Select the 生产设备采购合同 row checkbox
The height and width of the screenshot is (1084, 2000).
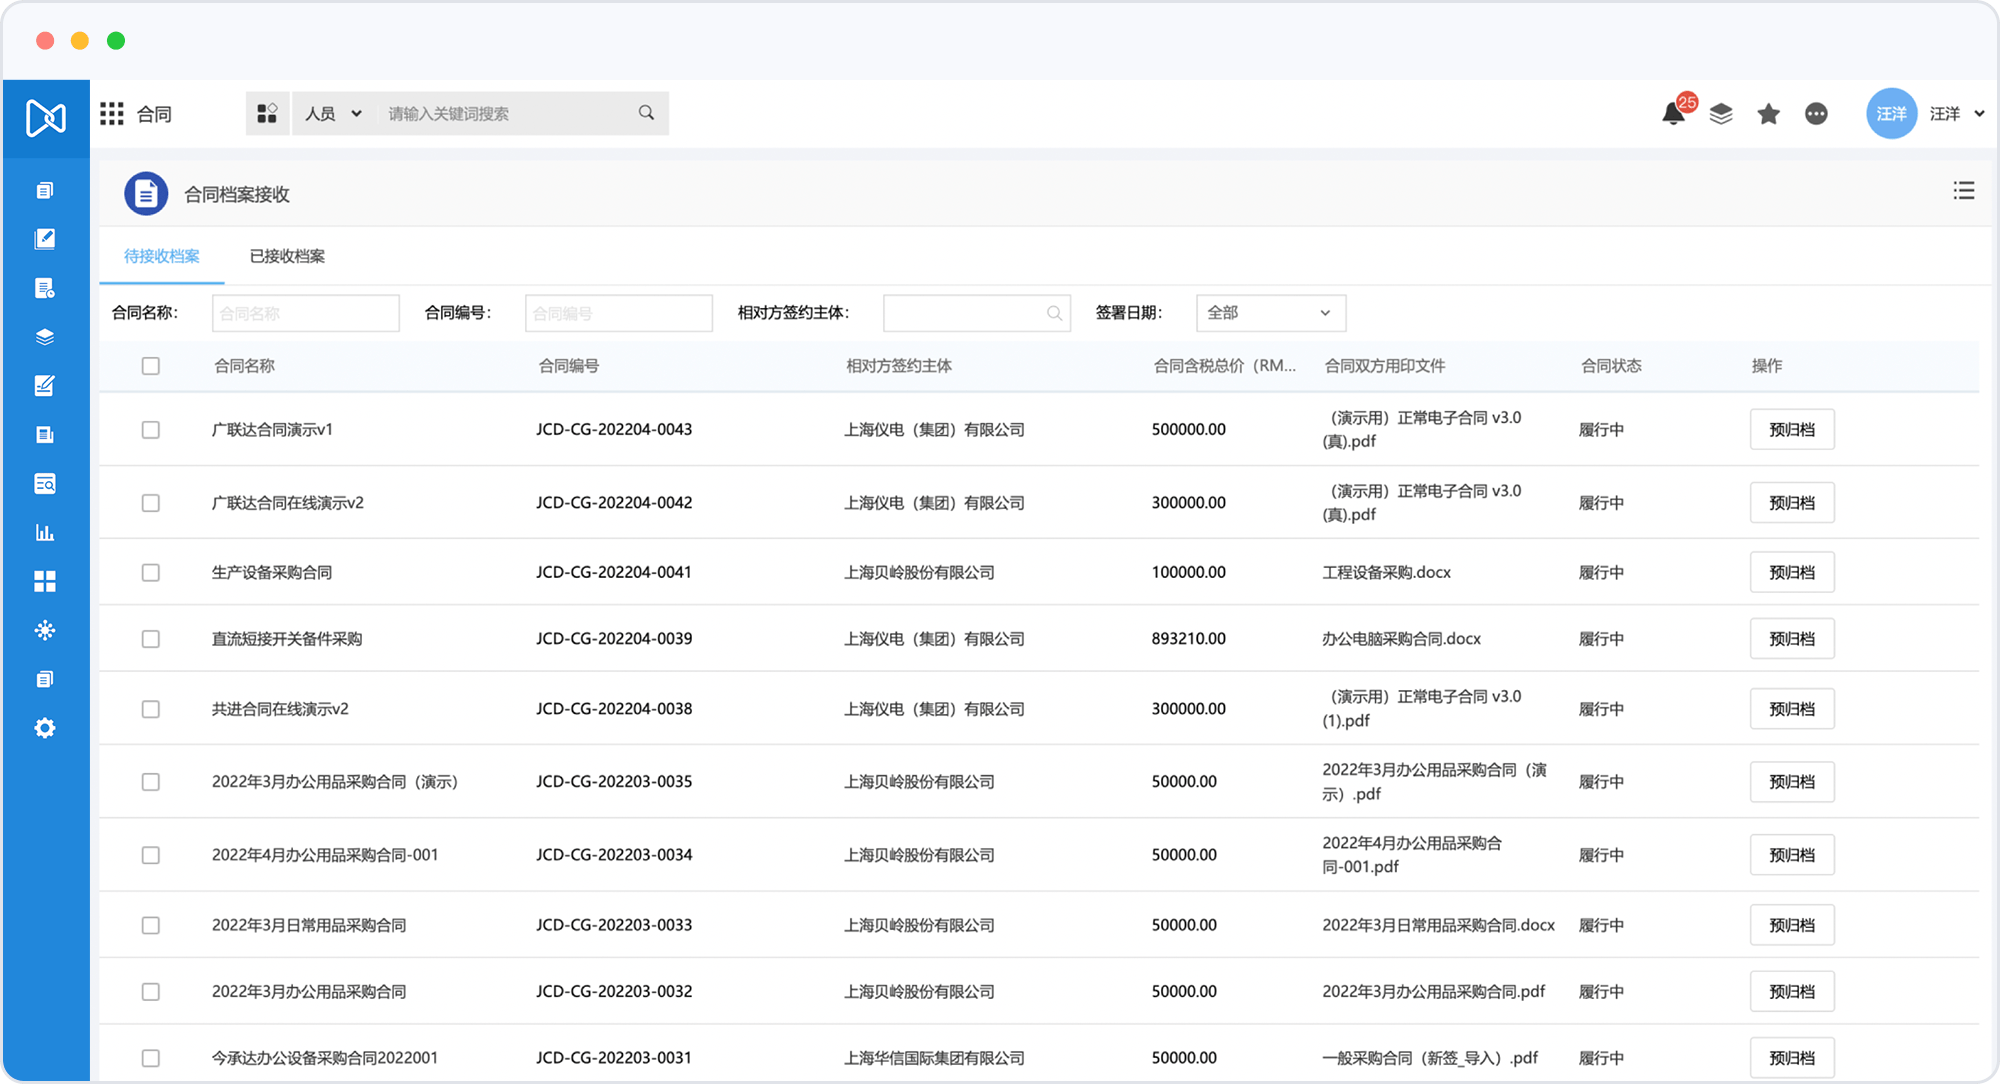click(151, 573)
